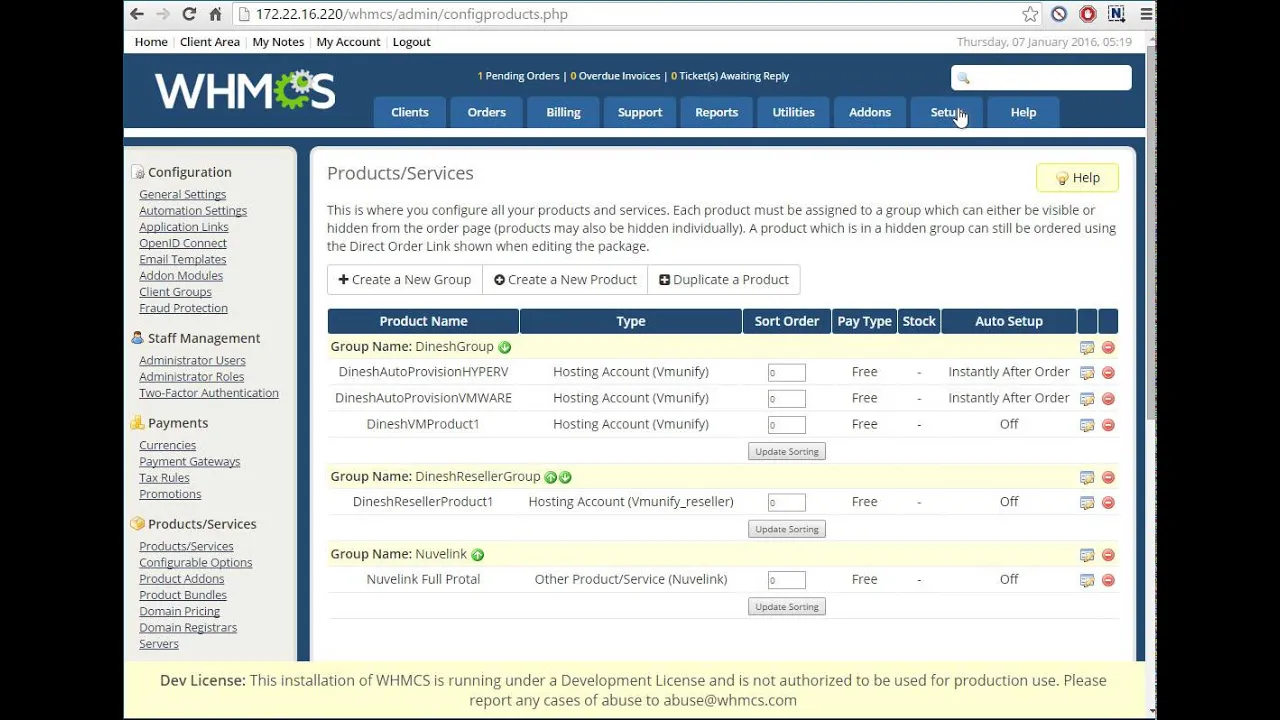Open Payment Gateways link
This screenshot has height=720, width=1280.
pyautogui.click(x=190, y=462)
